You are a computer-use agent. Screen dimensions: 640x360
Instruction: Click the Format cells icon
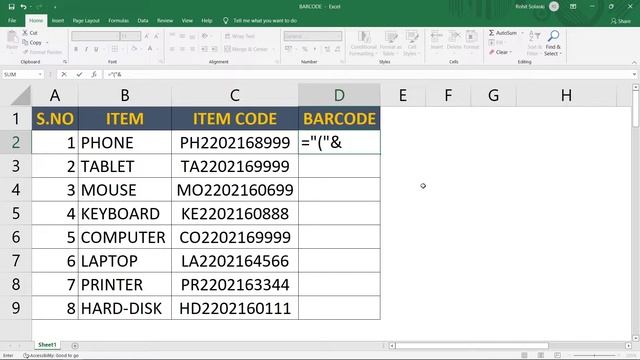point(471,40)
